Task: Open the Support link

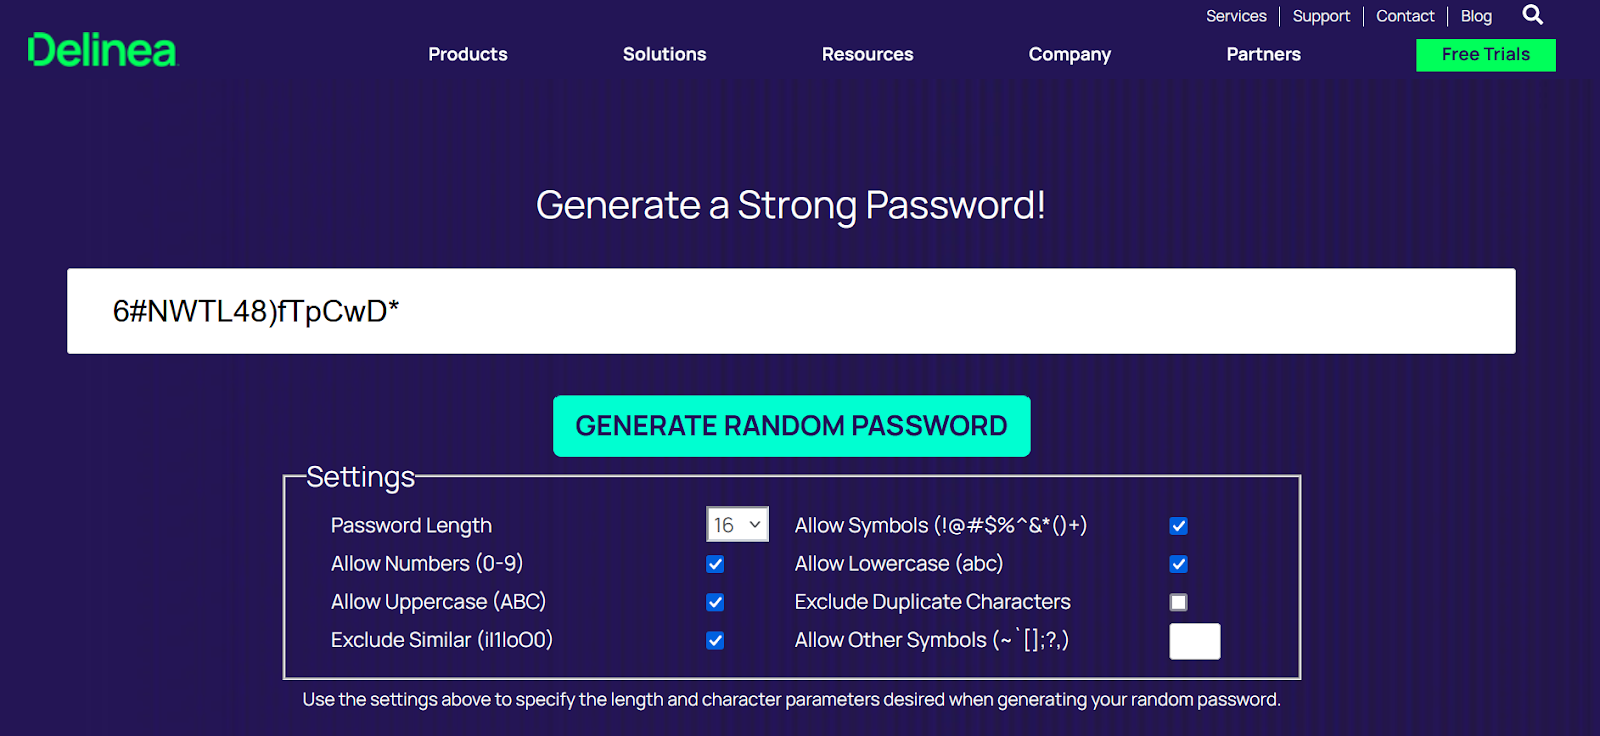Action: point(1321,16)
